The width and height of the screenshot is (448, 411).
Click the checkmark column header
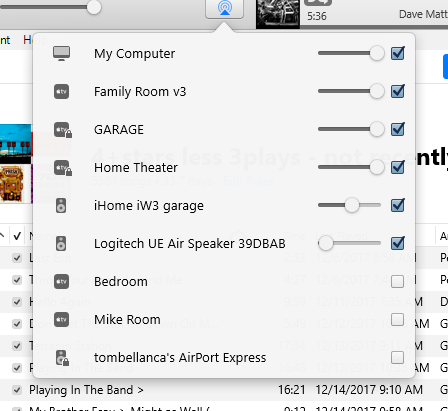(x=17, y=236)
